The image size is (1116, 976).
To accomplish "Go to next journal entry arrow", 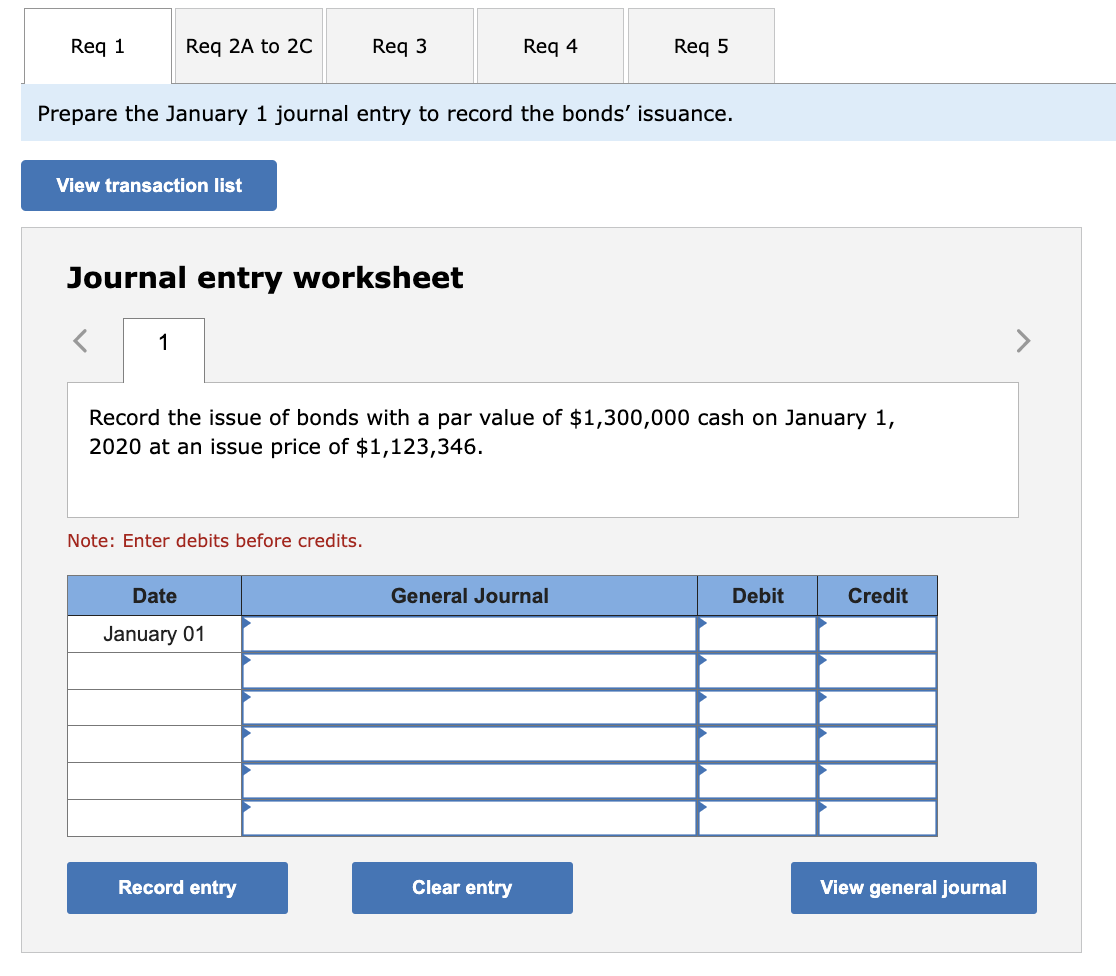I will 1023,341.
